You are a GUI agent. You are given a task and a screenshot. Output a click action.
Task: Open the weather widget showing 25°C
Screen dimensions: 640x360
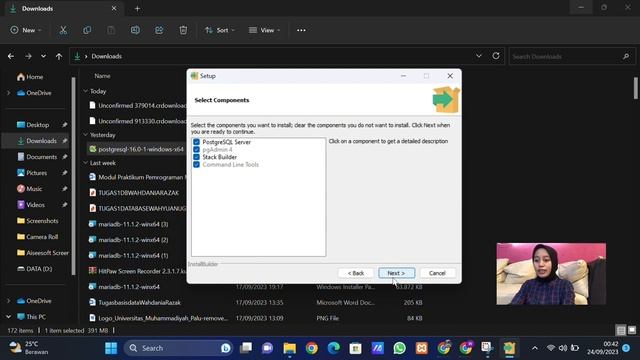coord(29,348)
